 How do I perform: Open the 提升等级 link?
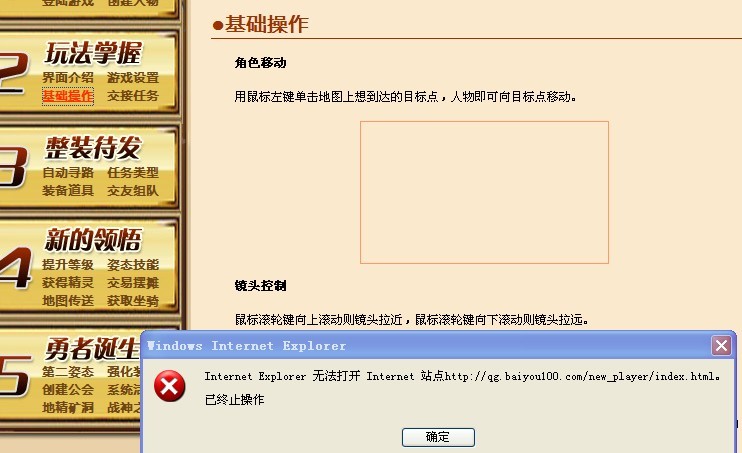point(68,265)
